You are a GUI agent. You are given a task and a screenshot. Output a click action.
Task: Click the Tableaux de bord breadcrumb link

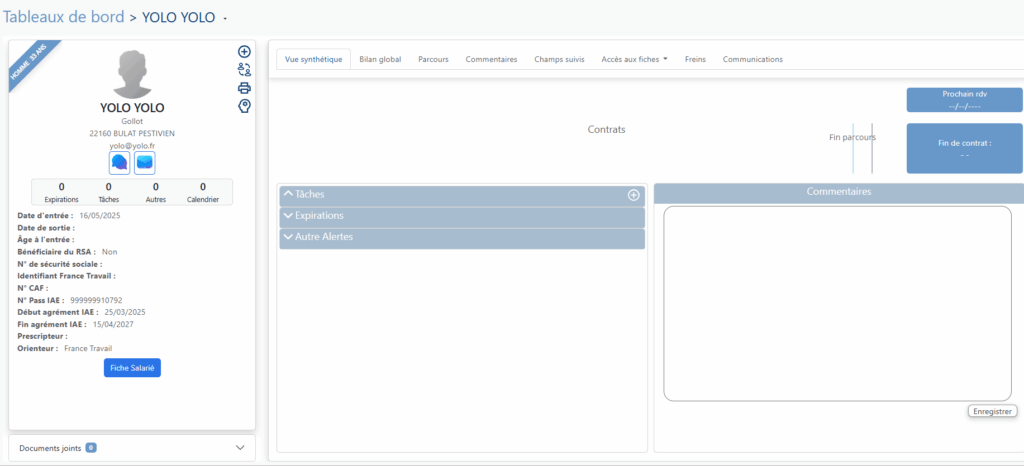[x=66, y=17]
